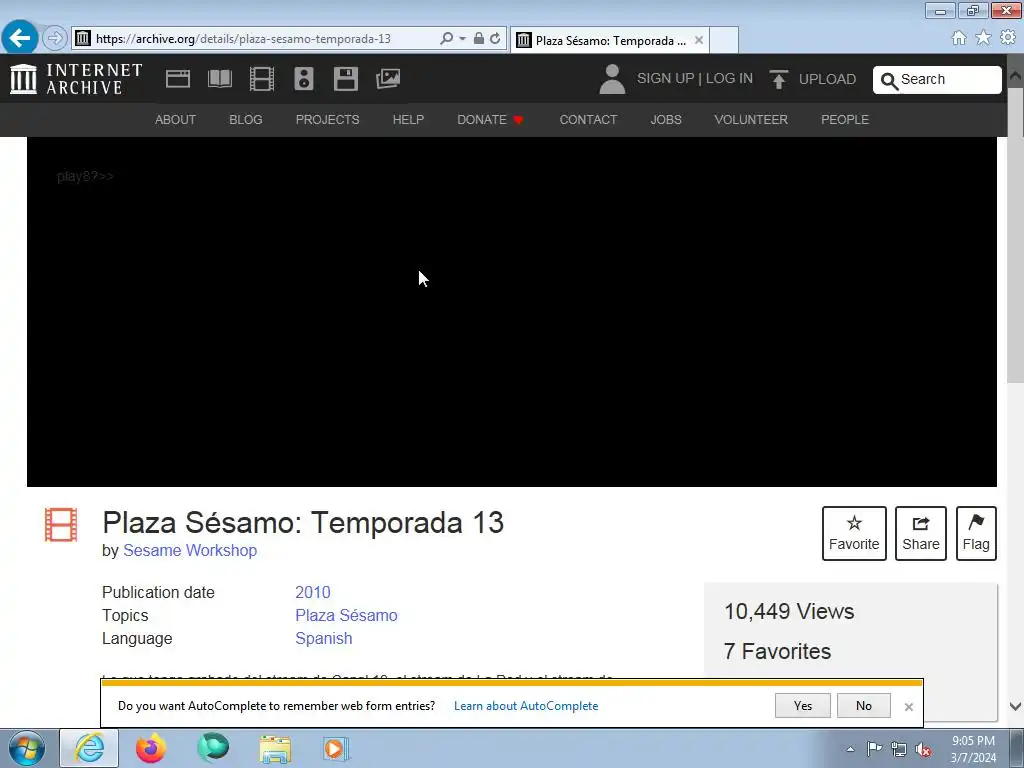Open the PEOPLE menu item

point(844,120)
